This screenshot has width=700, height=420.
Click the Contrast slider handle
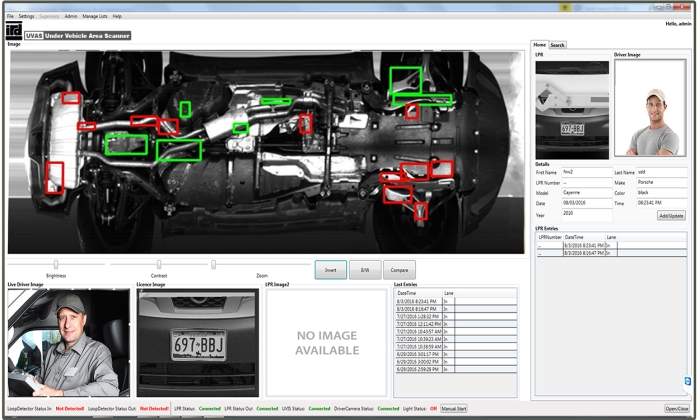tap(159, 265)
